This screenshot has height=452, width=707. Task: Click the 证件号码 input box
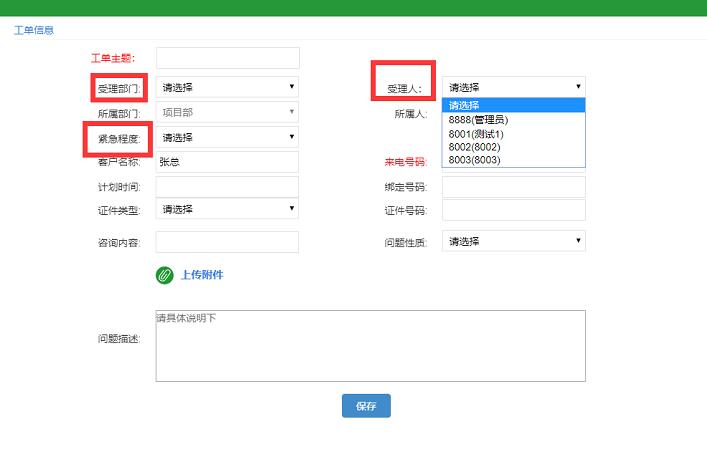click(513, 210)
